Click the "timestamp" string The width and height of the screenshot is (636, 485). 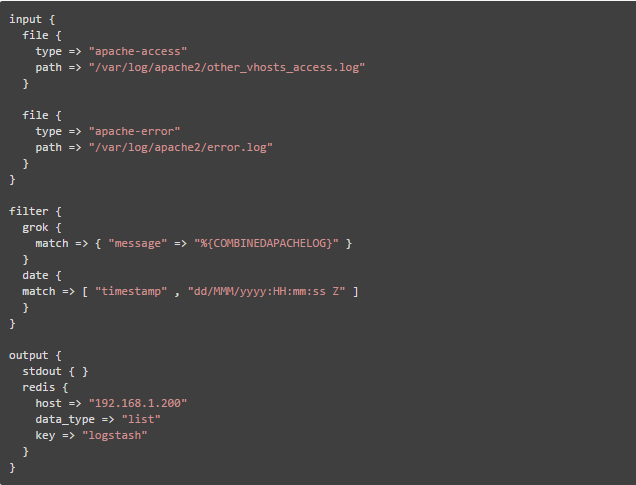coord(132,291)
